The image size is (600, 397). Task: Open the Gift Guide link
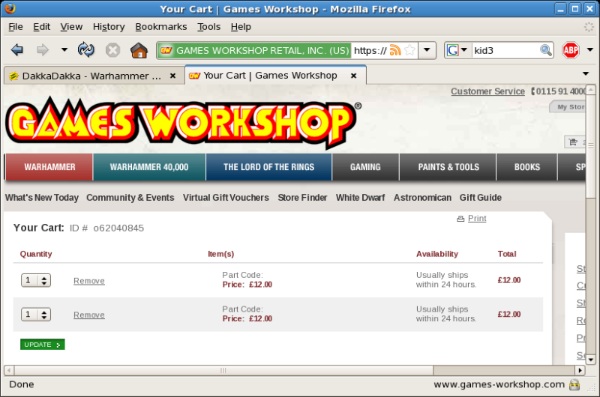481,198
